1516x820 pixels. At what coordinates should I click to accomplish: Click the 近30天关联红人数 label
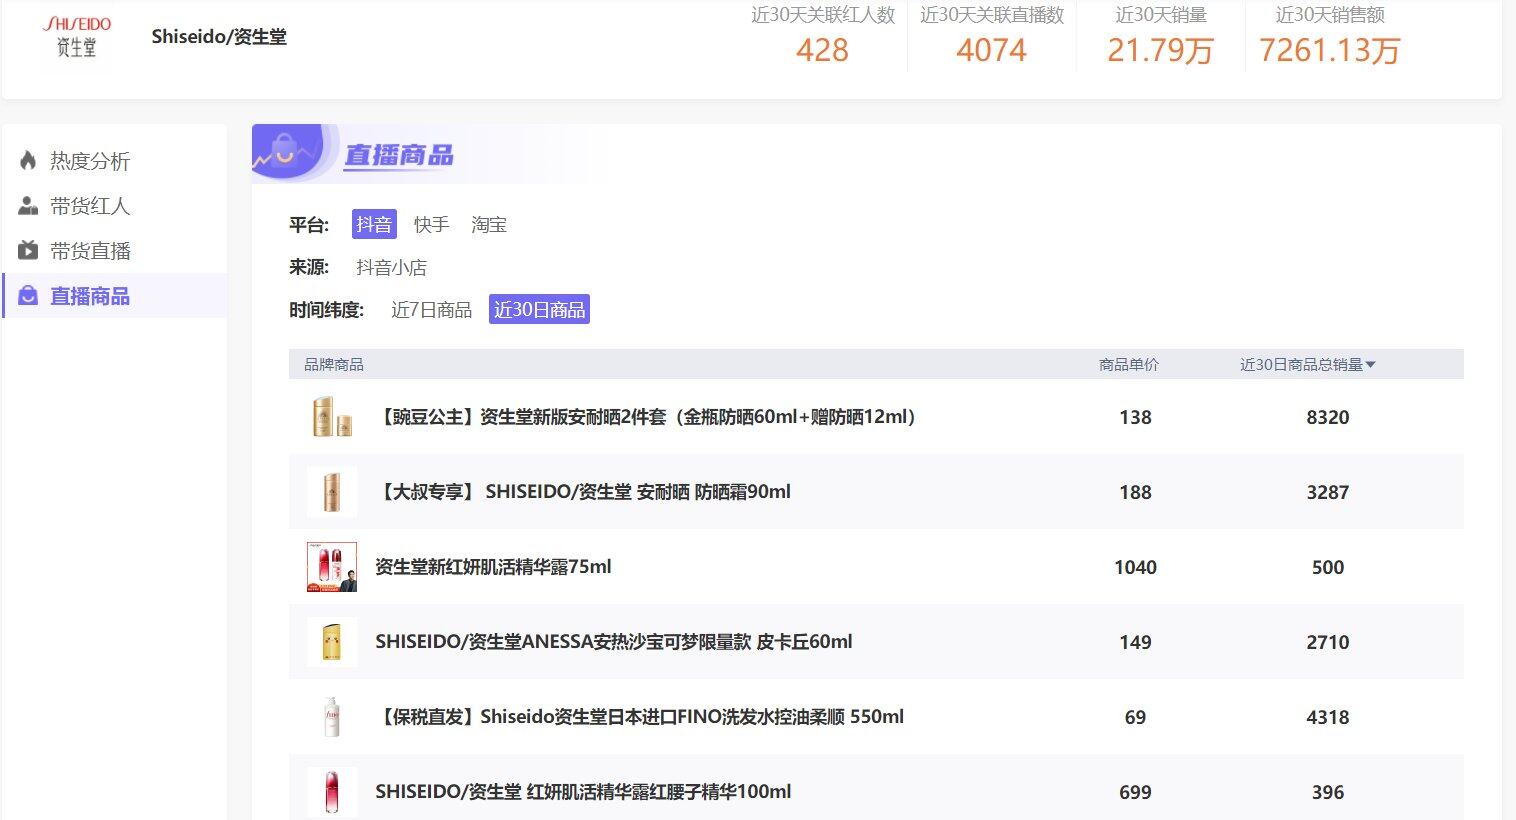(823, 15)
